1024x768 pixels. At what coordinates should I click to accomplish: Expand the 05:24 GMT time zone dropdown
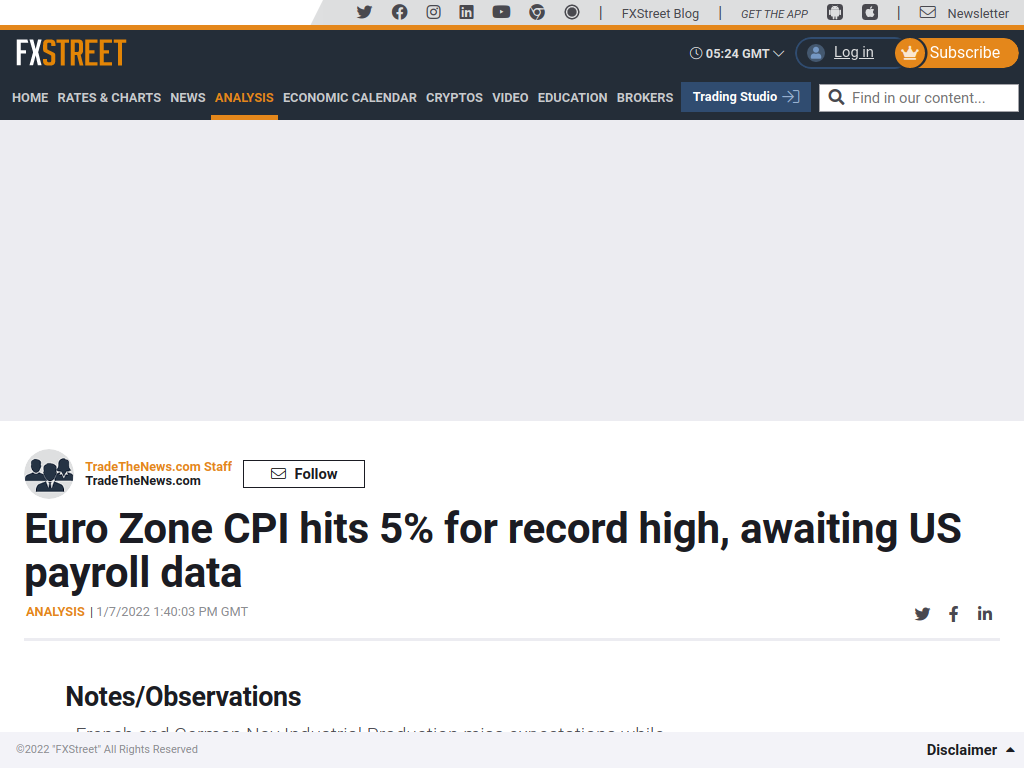click(737, 54)
